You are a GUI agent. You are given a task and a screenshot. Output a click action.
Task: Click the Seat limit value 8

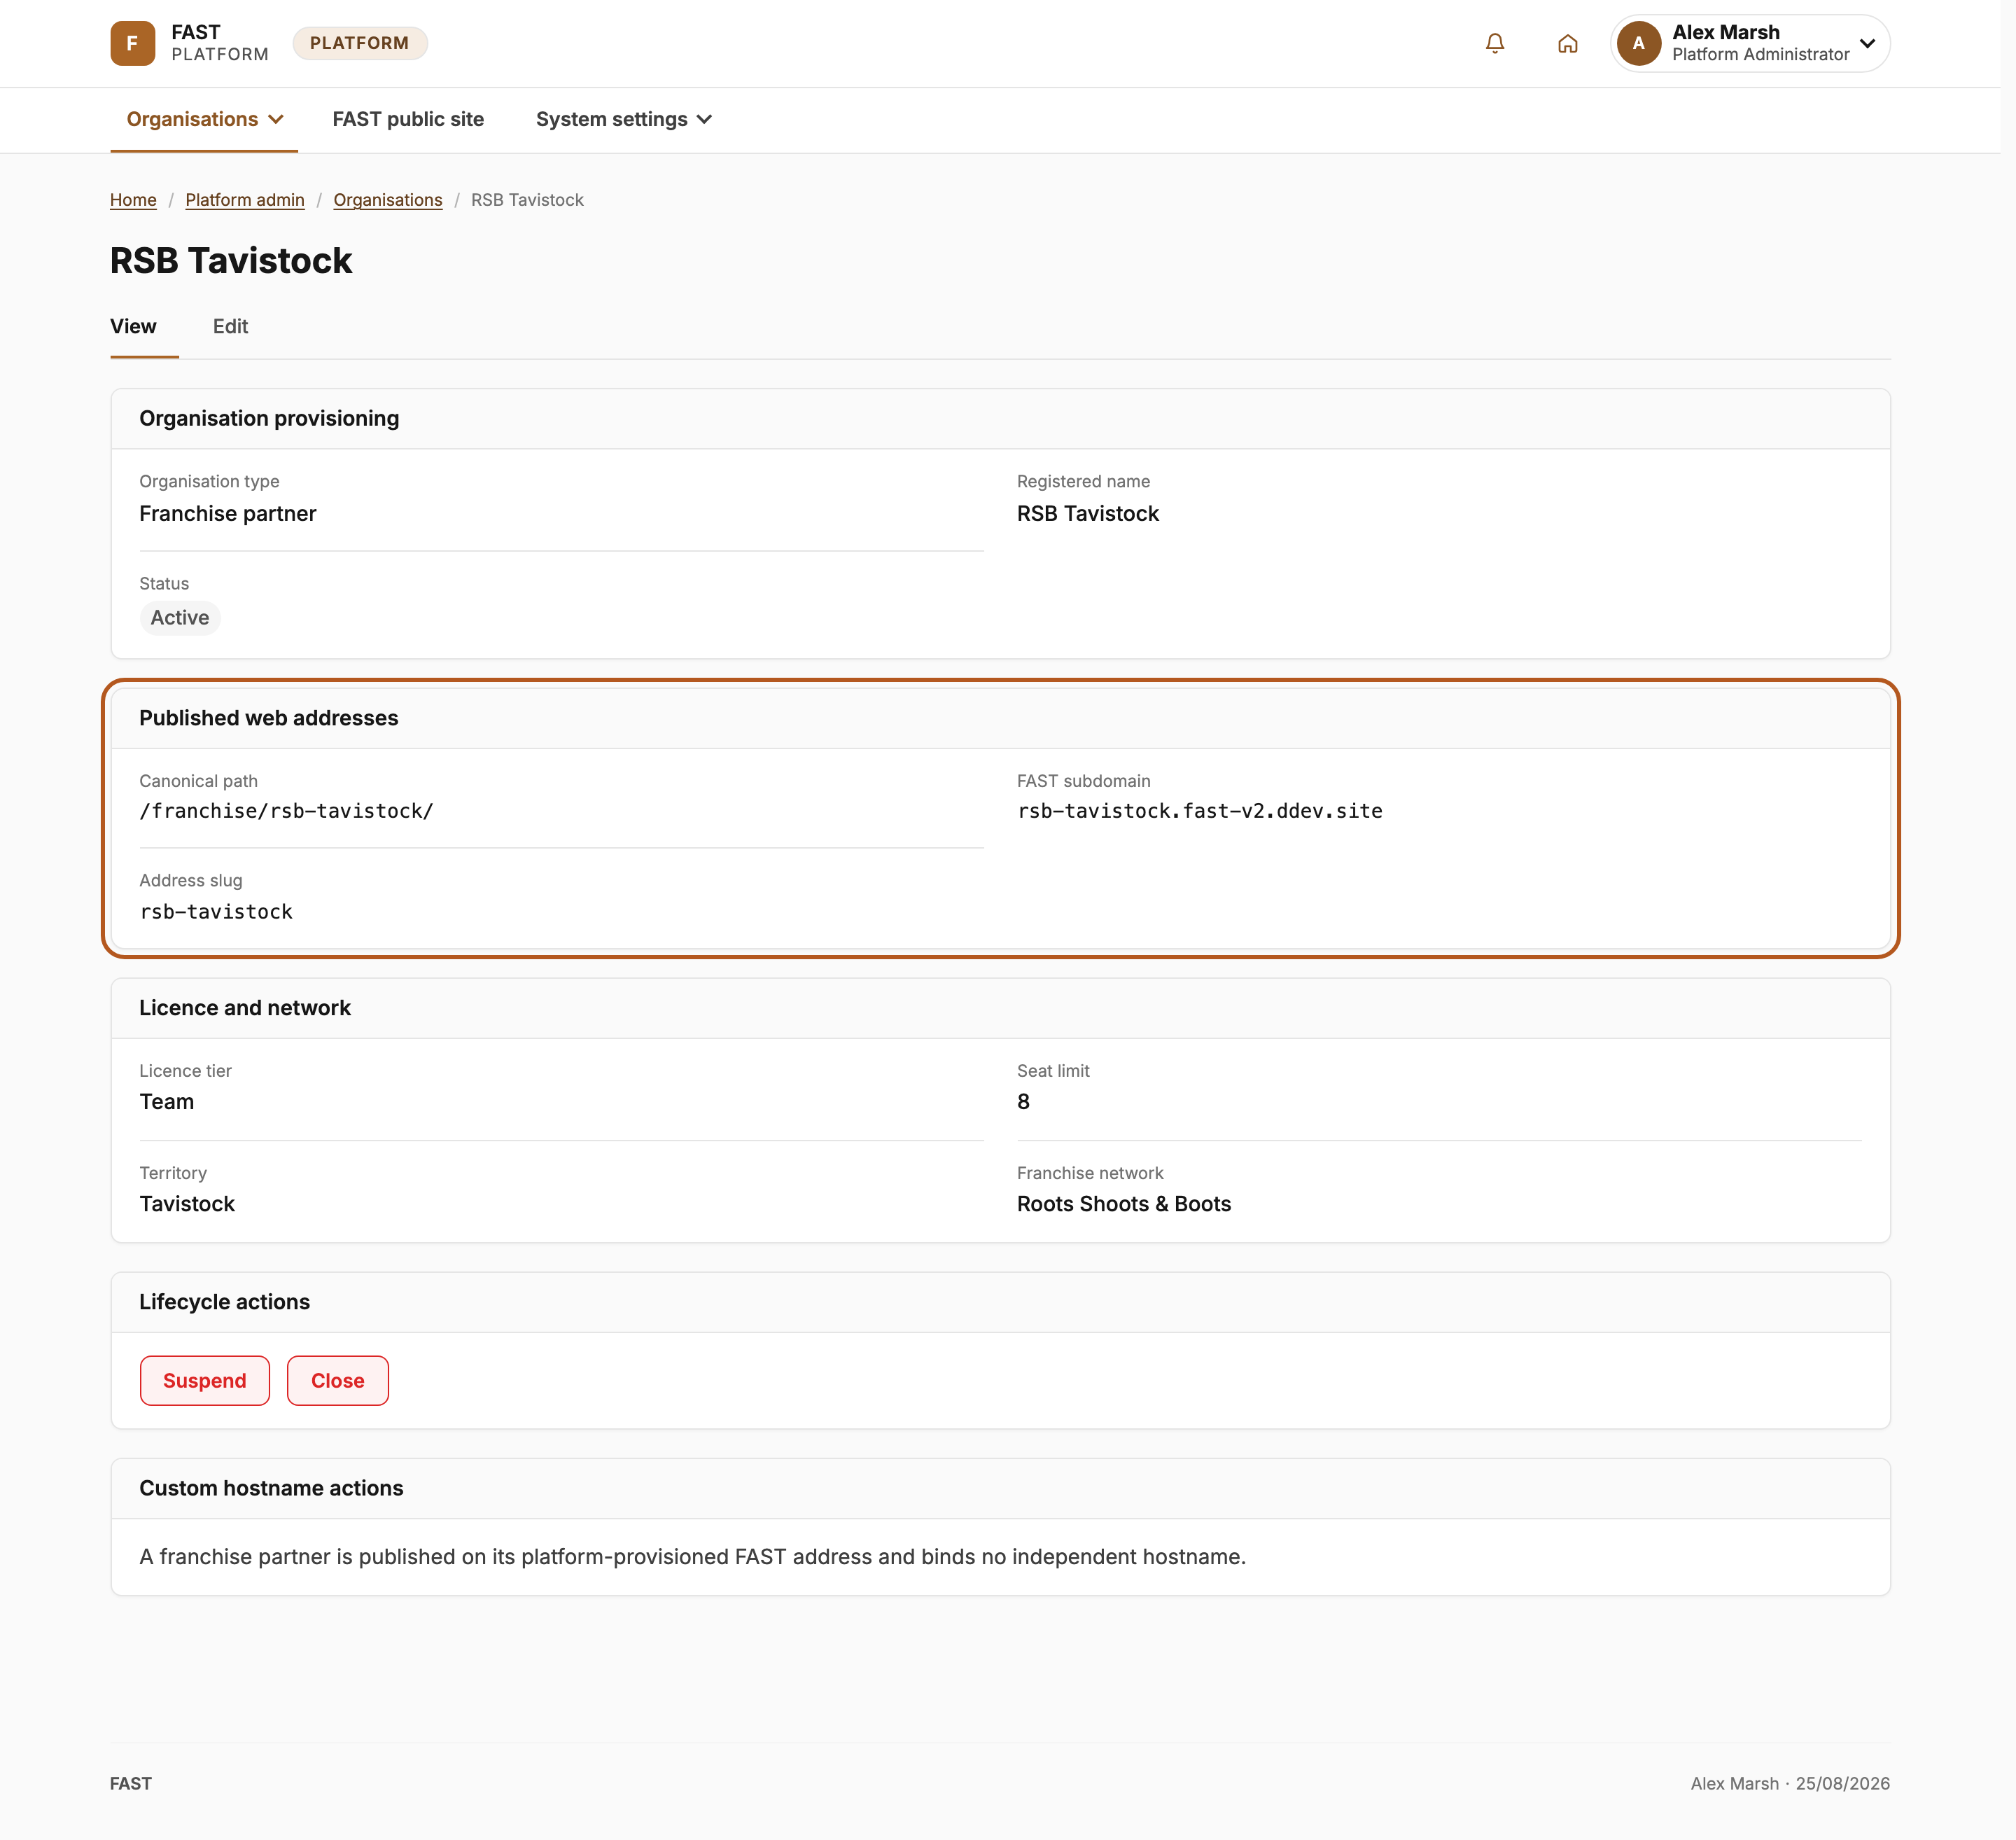point(1023,1101)
